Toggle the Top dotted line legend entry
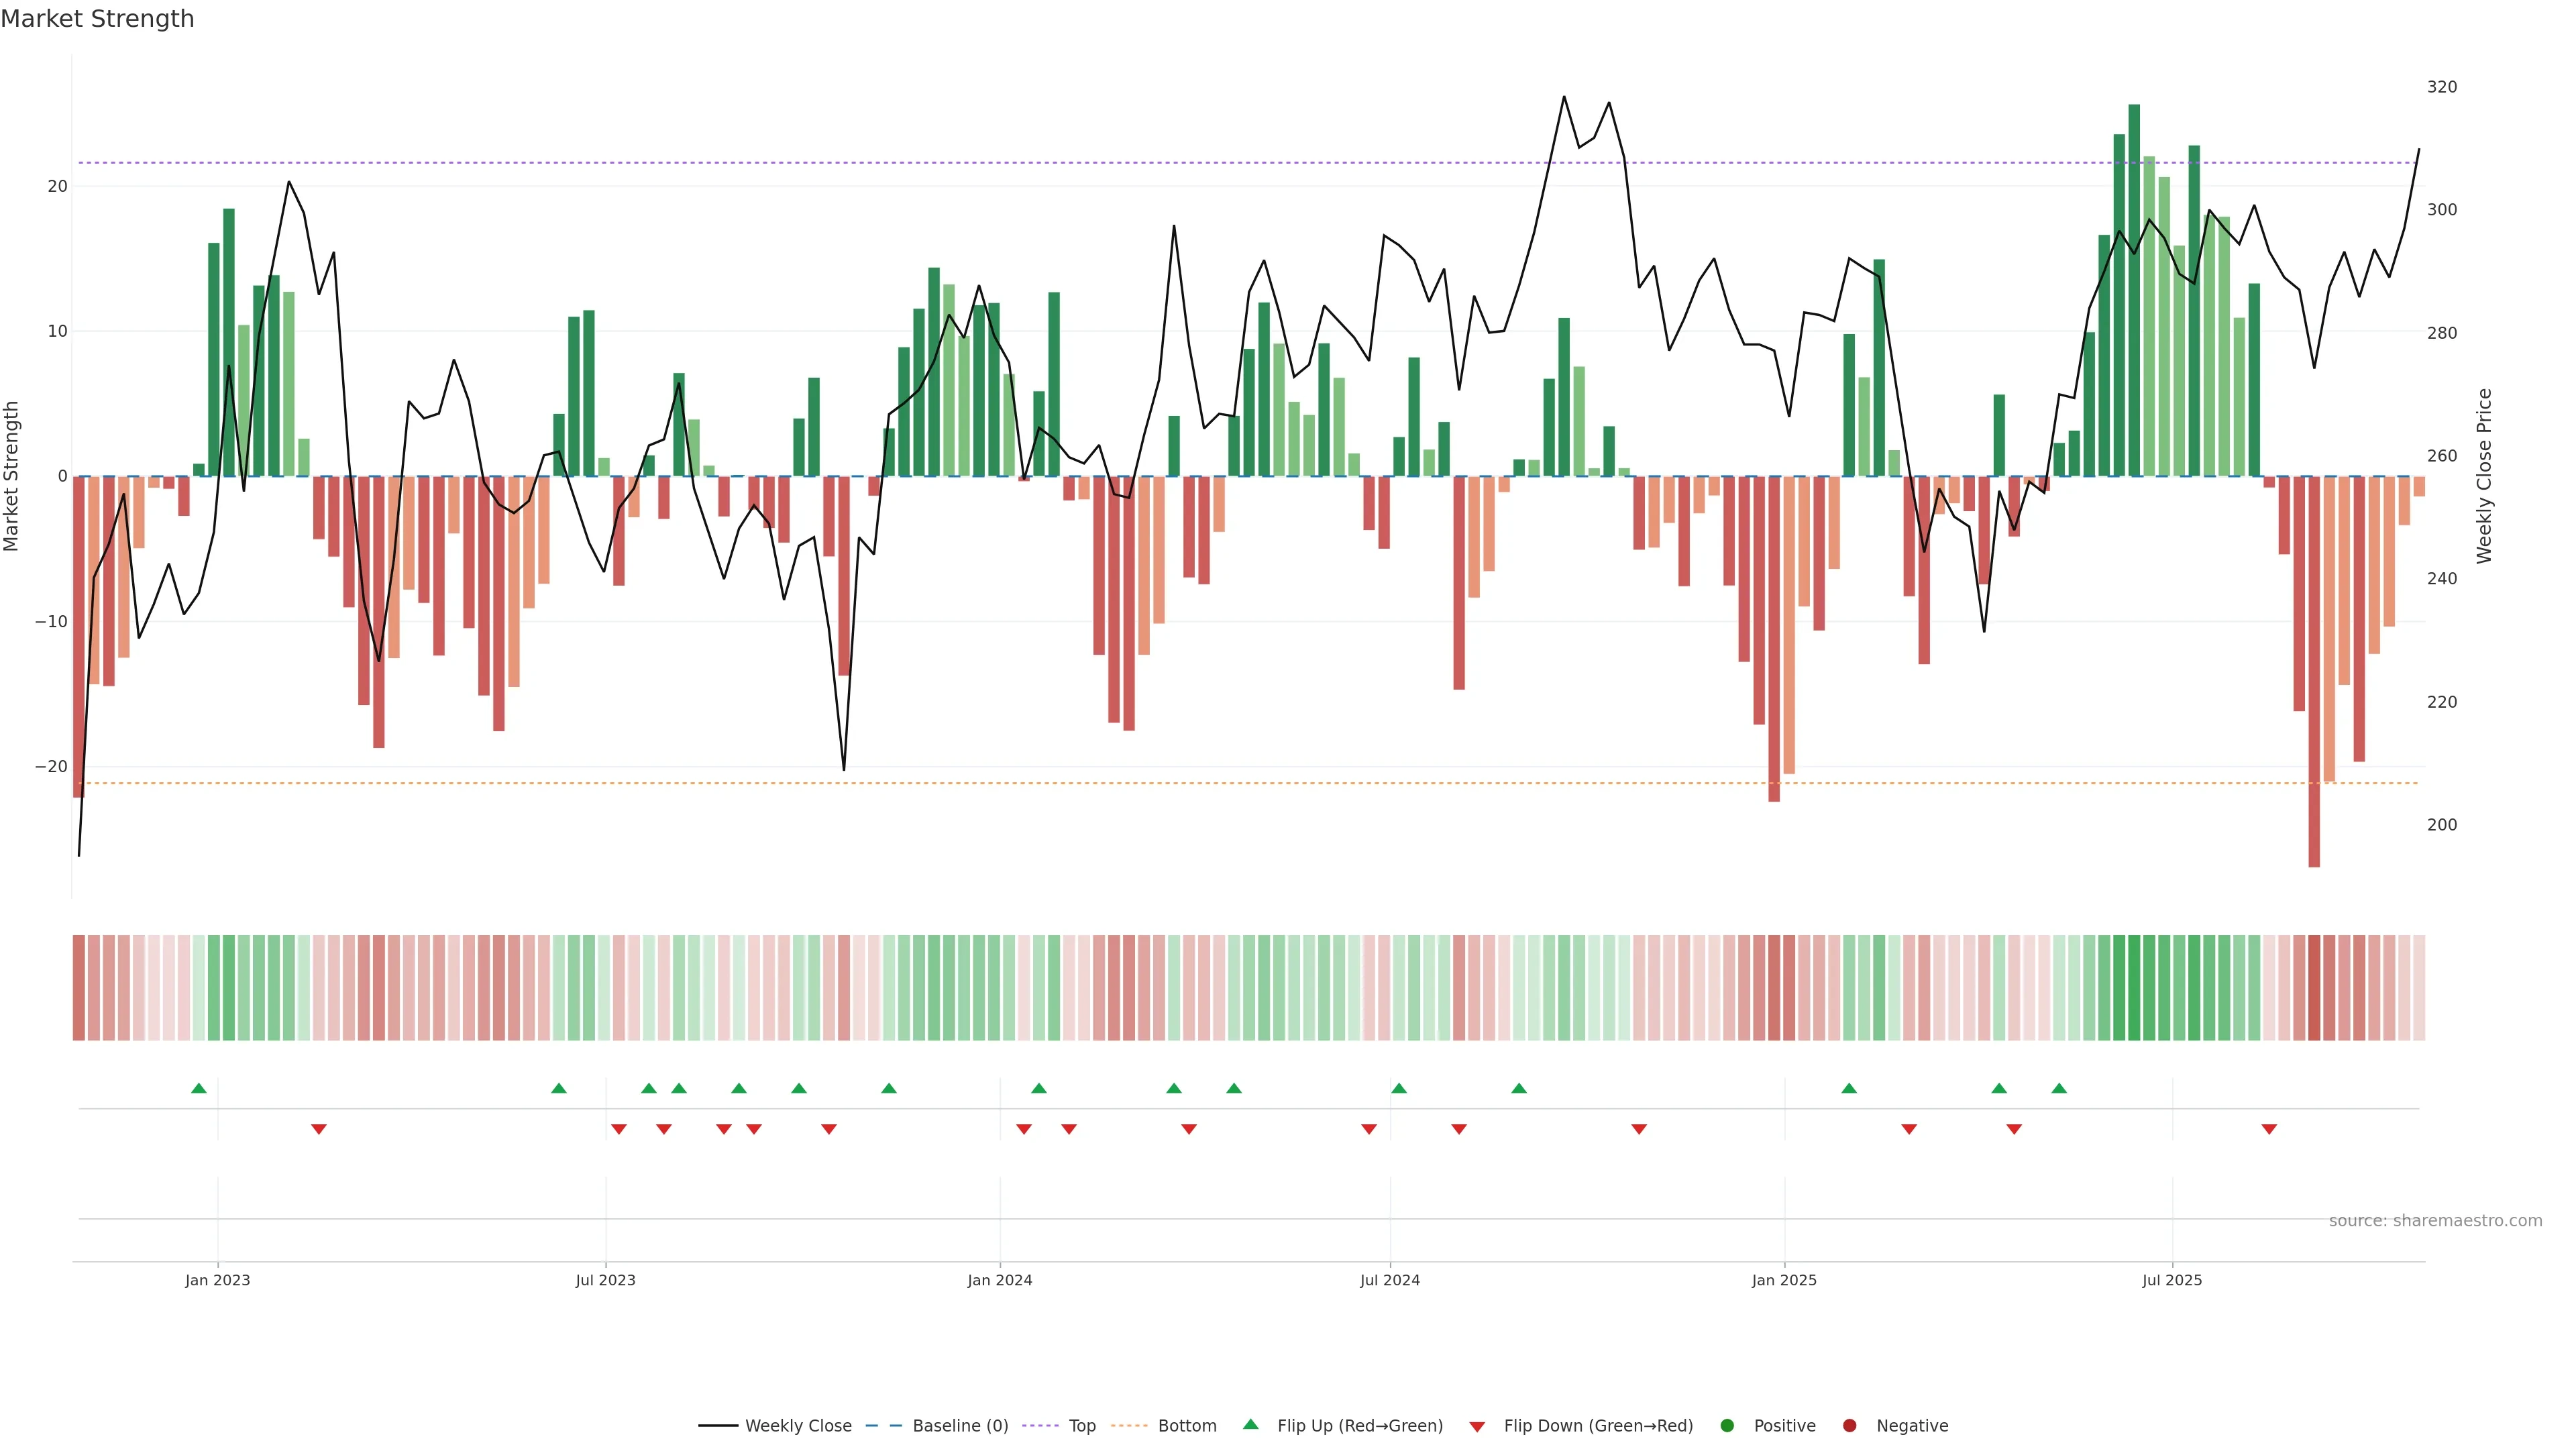 (x=1081, y=1426)
